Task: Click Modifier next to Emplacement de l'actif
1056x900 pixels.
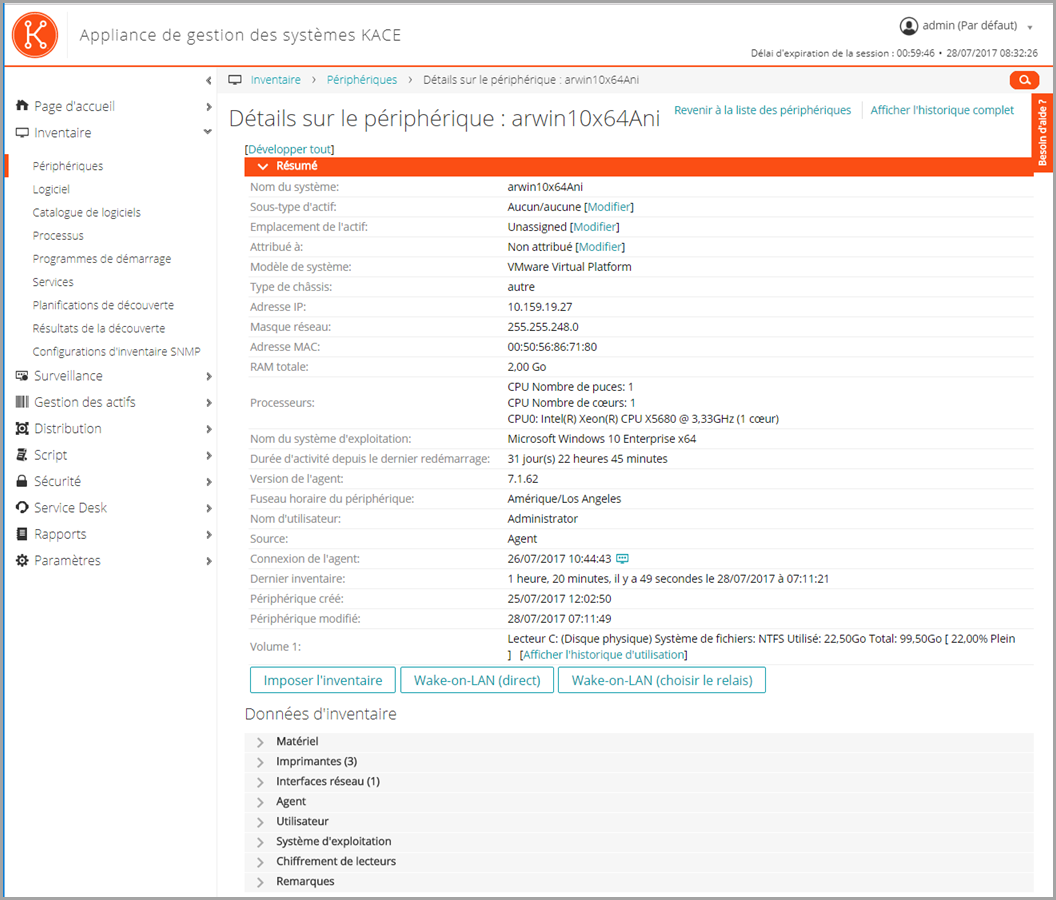Action: [595, 227]
